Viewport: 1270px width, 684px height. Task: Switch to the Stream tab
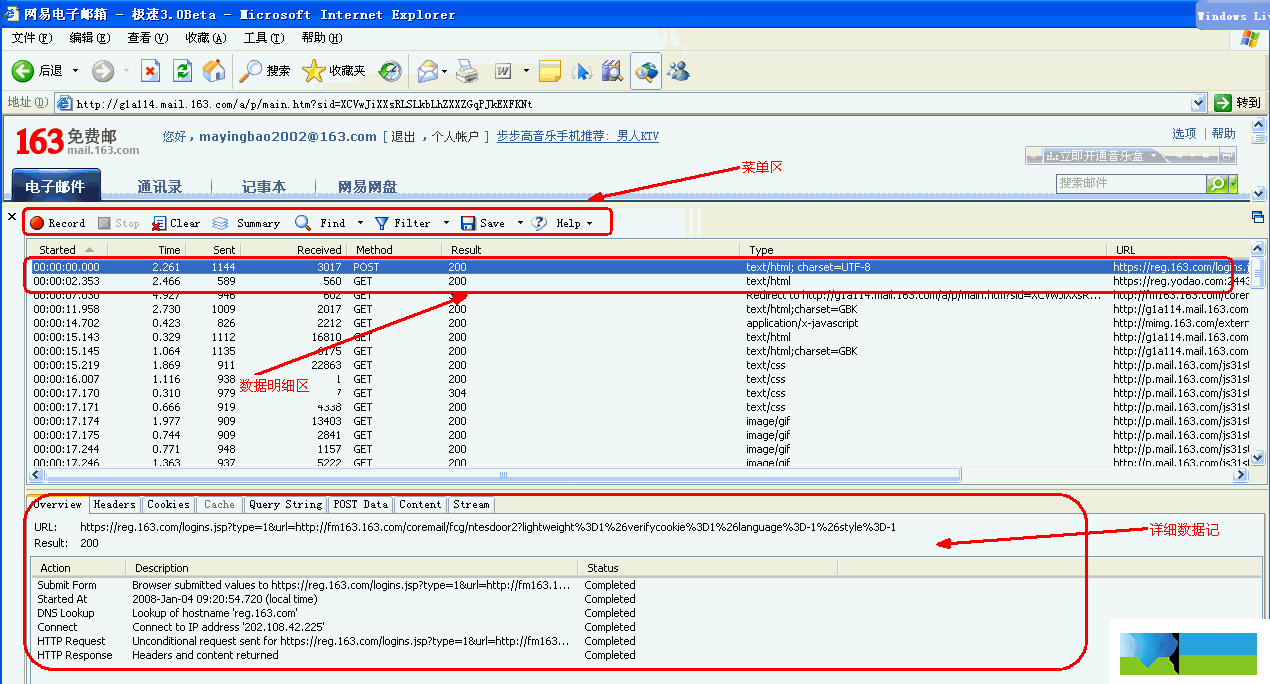point(470,505)
